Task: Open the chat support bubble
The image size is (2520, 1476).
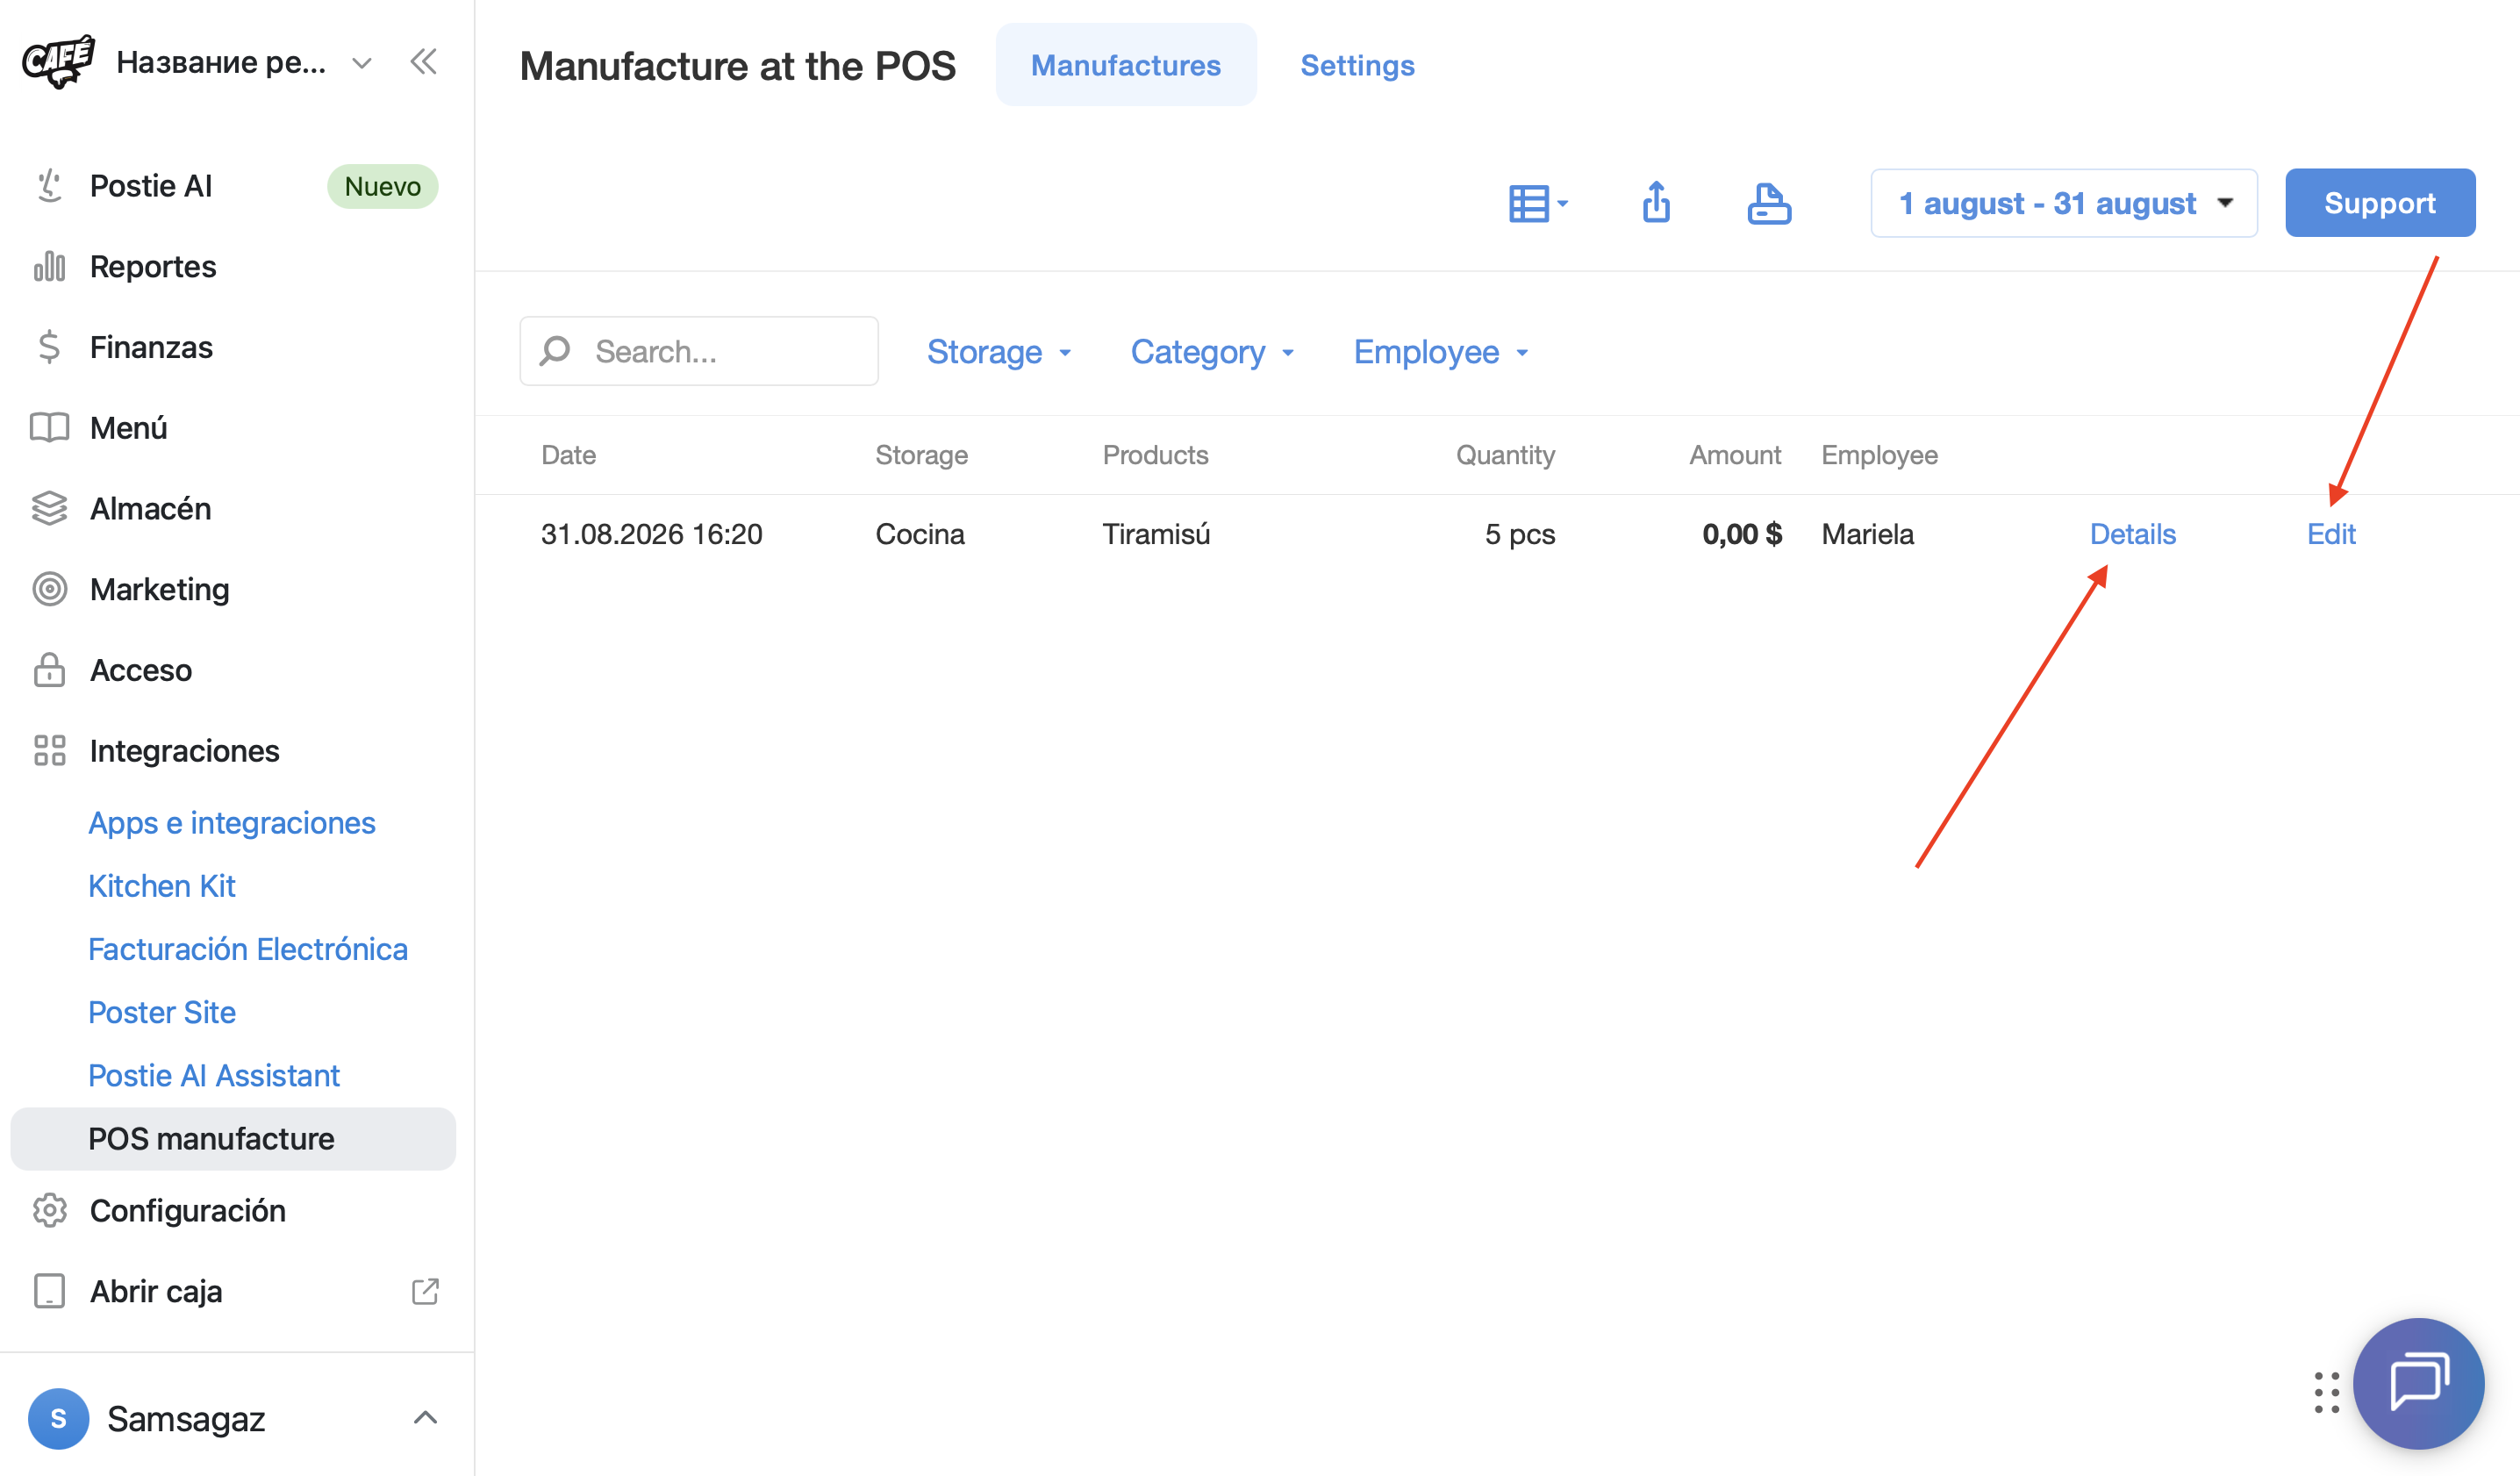Action: click(2418, 1383)
